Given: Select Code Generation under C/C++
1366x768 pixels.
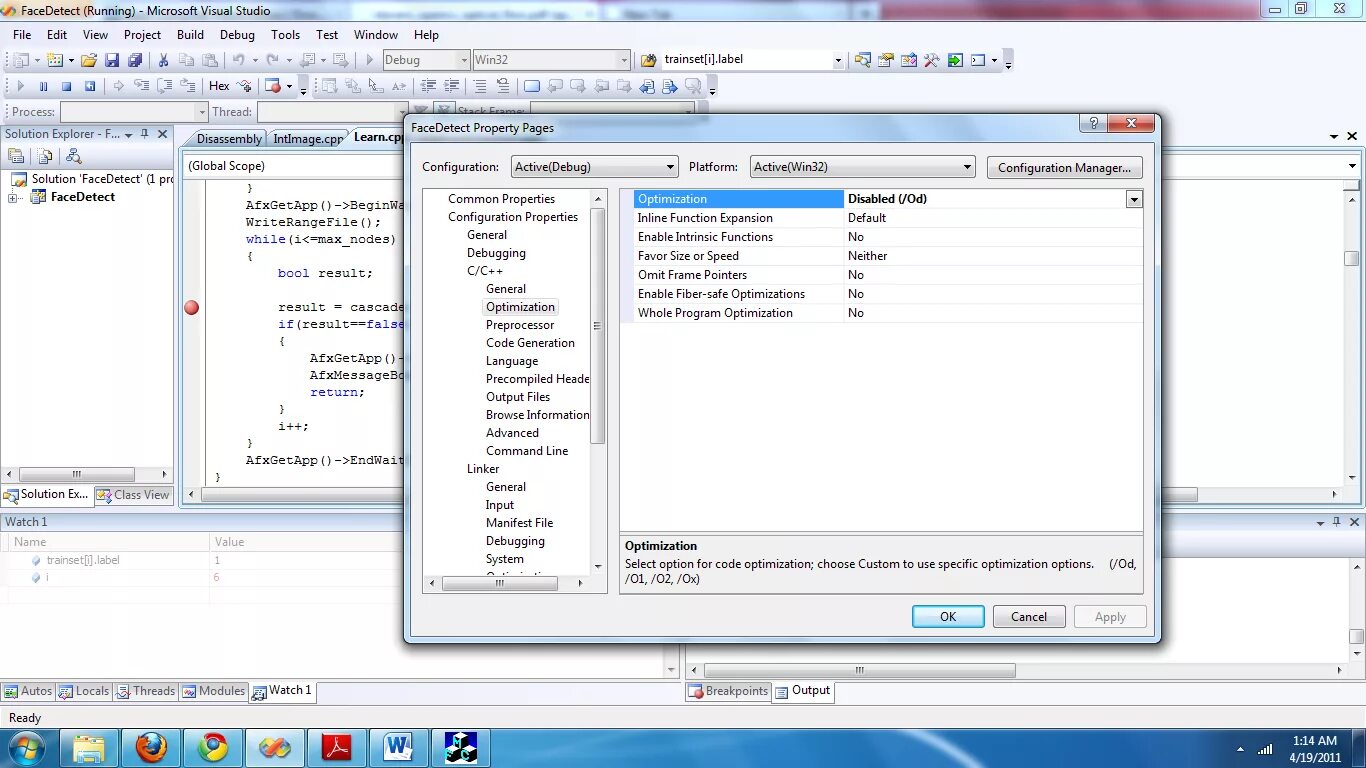Looking at the screenshot, I should (x=530, y=343).
